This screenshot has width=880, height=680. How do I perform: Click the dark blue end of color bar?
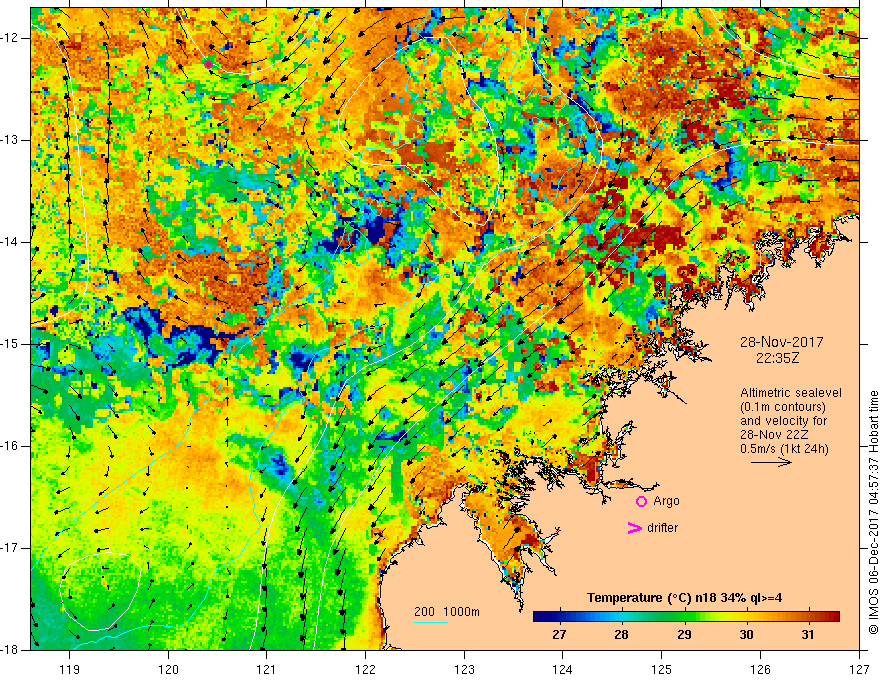[x=540, y=617]
